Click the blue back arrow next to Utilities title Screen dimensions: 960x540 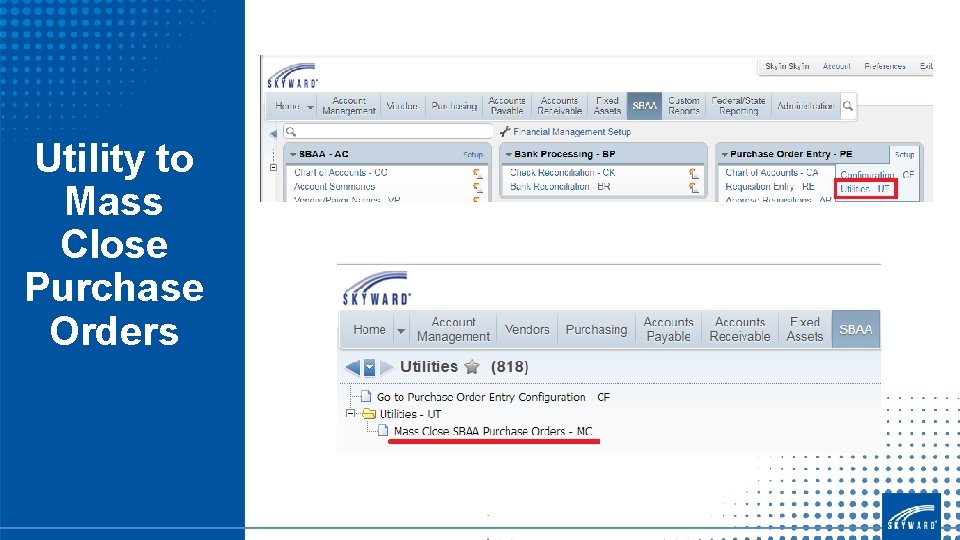[x=353, y=367]
